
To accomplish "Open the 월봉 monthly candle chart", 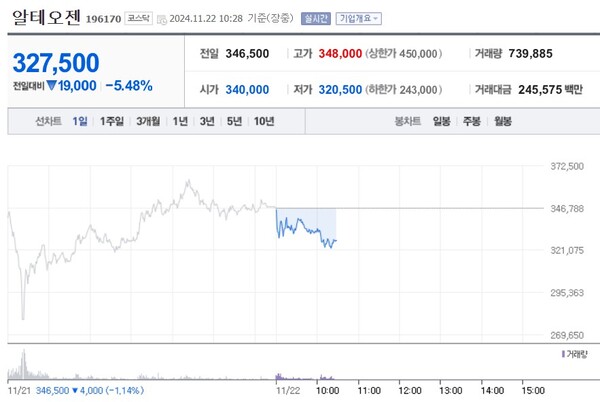I will 502,121.
